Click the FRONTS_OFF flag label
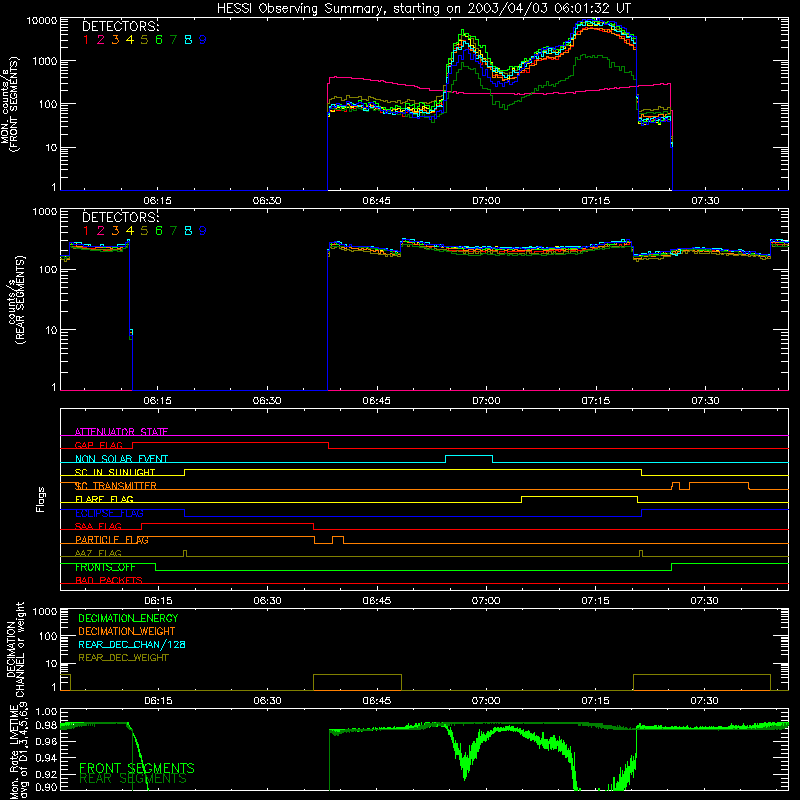Viewport: 800px width, 800px height. (x=105, y=567)
